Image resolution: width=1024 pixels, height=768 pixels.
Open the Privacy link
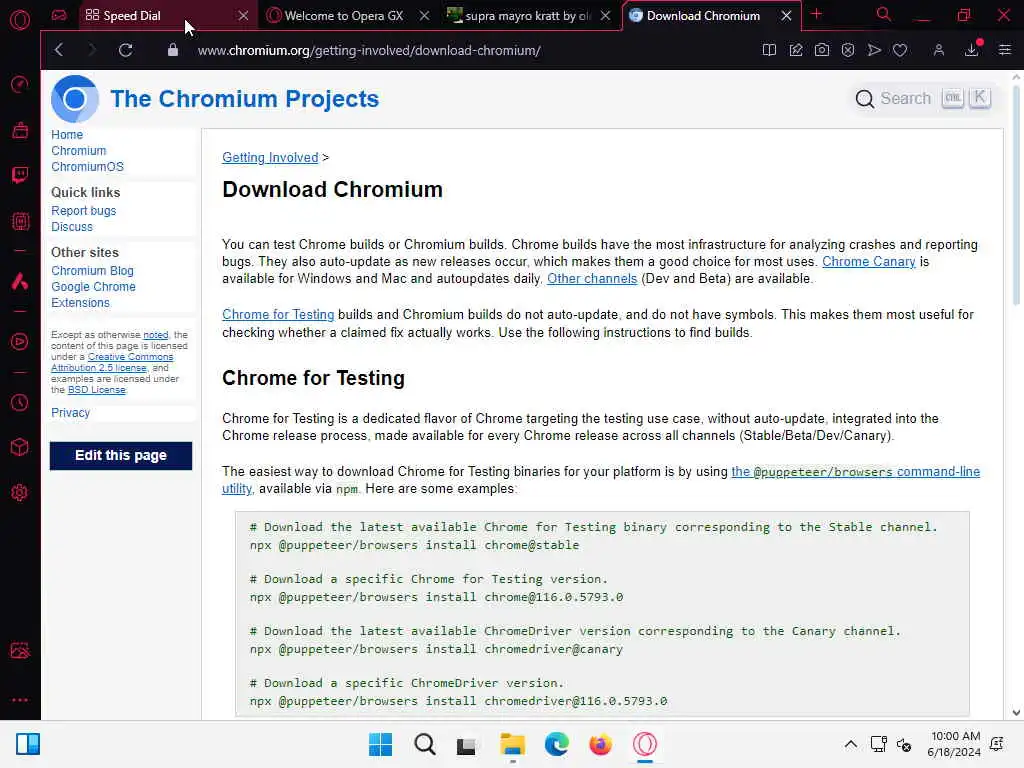71,413
